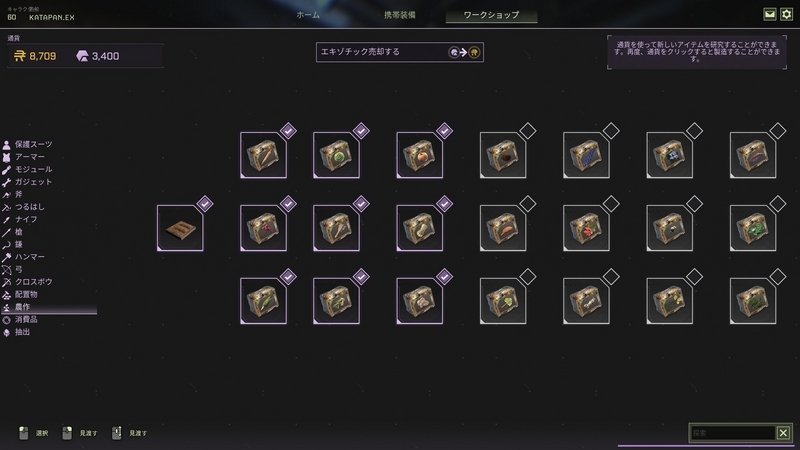The height and width of the screenshot is (450, 800).
Task: Toggle the checked diamond above carrot crate
Action: pyautogui.click(x=288, y=131)
